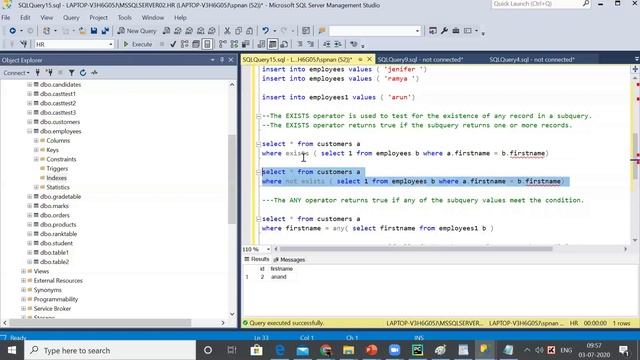Click the Copy icon in toolbar
Image resolution: width=640 pixels, height=360 pixels.
pyautogui.click(x=238, y=31)
